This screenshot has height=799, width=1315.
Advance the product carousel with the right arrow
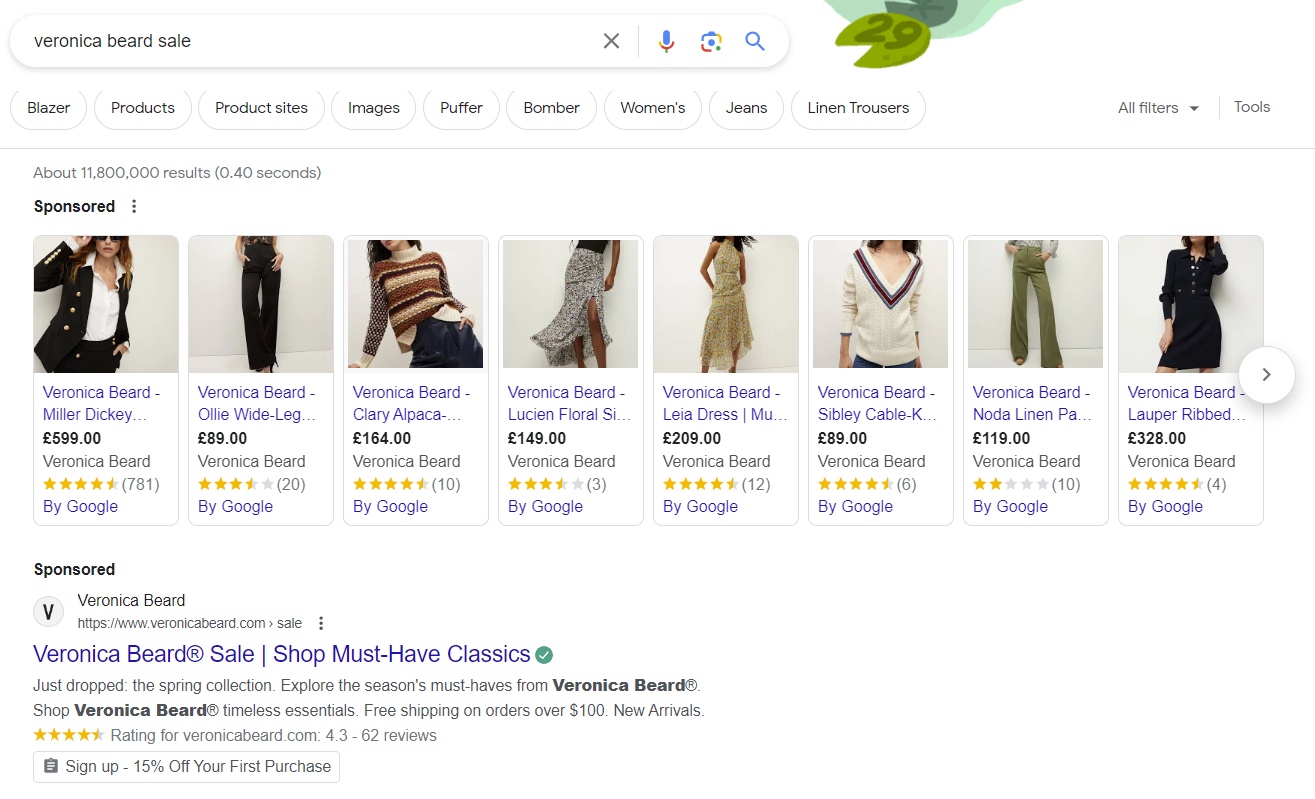click(x=1266, y=374)
